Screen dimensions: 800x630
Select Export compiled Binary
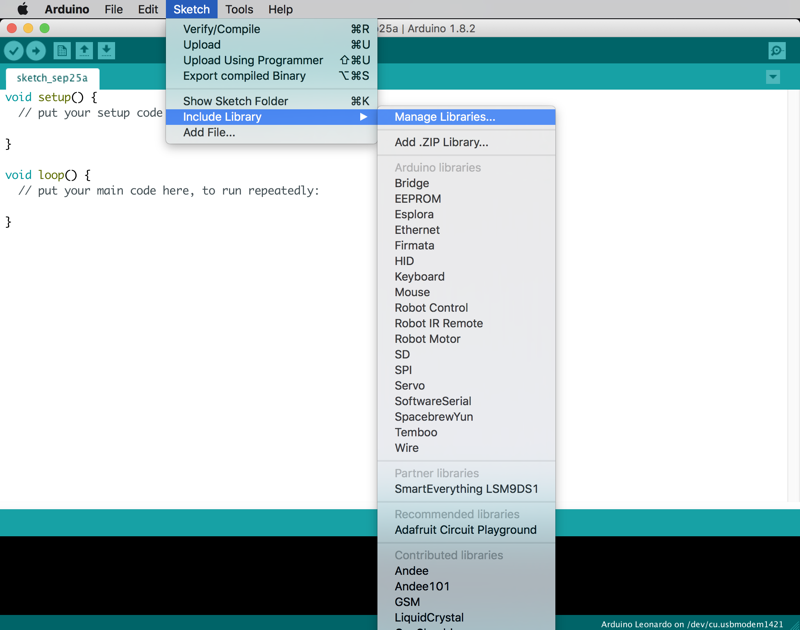(x=271, y=76)
